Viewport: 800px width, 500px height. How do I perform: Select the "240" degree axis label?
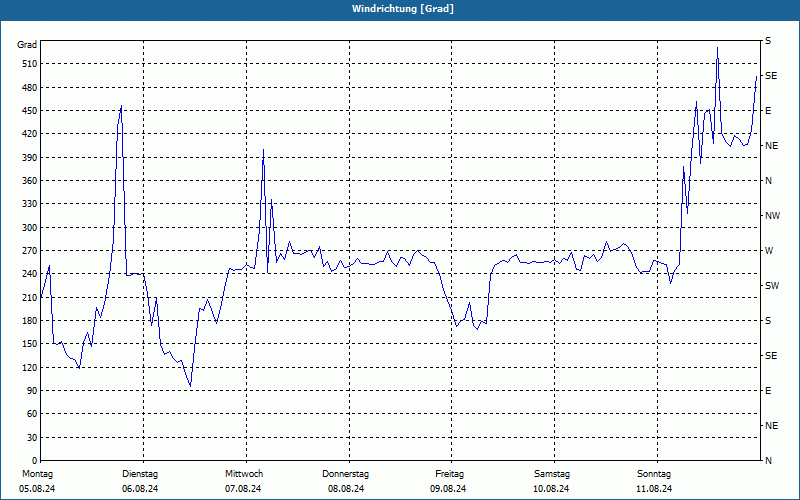tap(29, 274)
